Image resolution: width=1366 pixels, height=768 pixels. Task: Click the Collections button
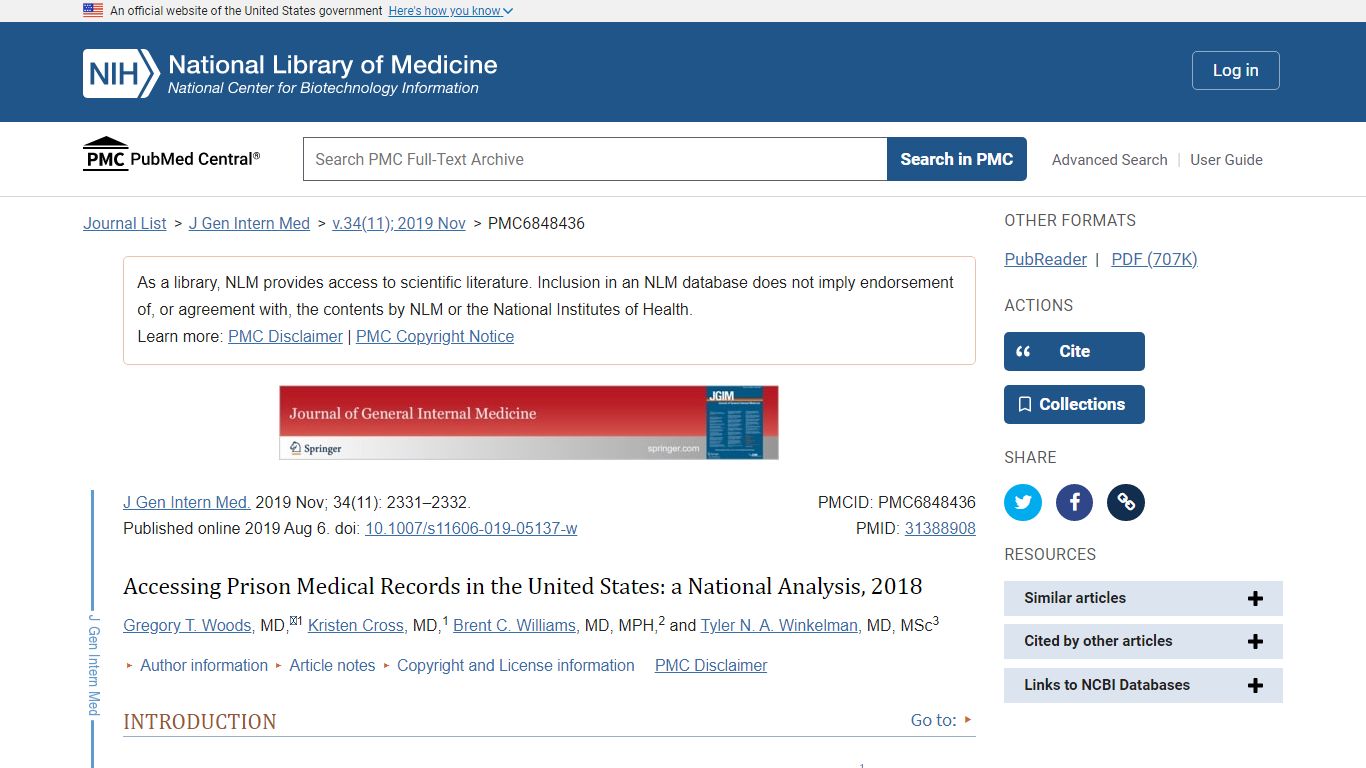1074,404
